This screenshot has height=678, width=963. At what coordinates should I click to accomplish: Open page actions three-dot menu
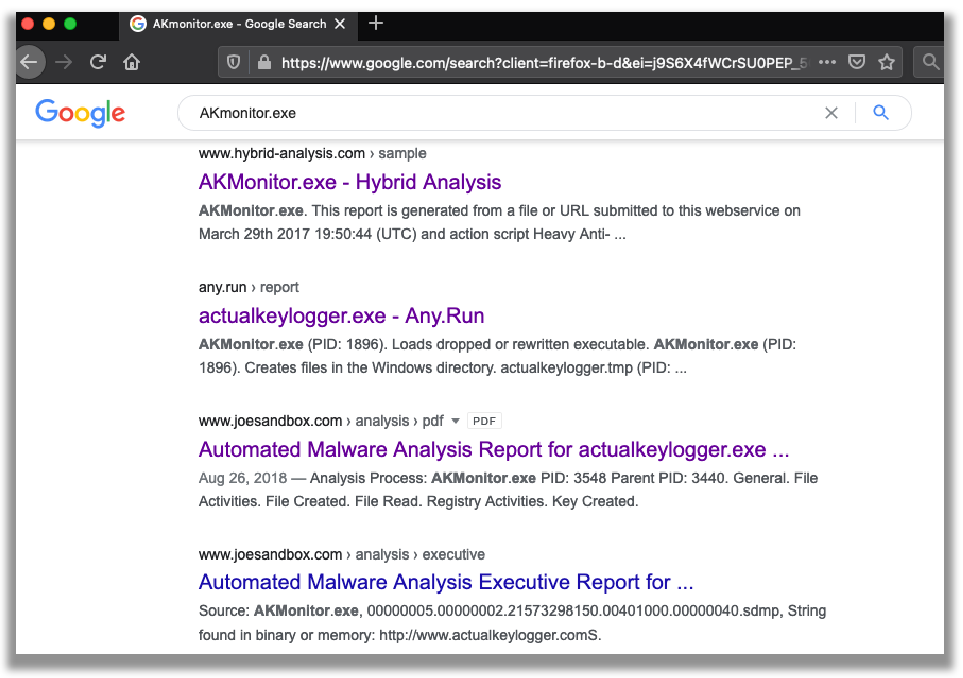827,62
